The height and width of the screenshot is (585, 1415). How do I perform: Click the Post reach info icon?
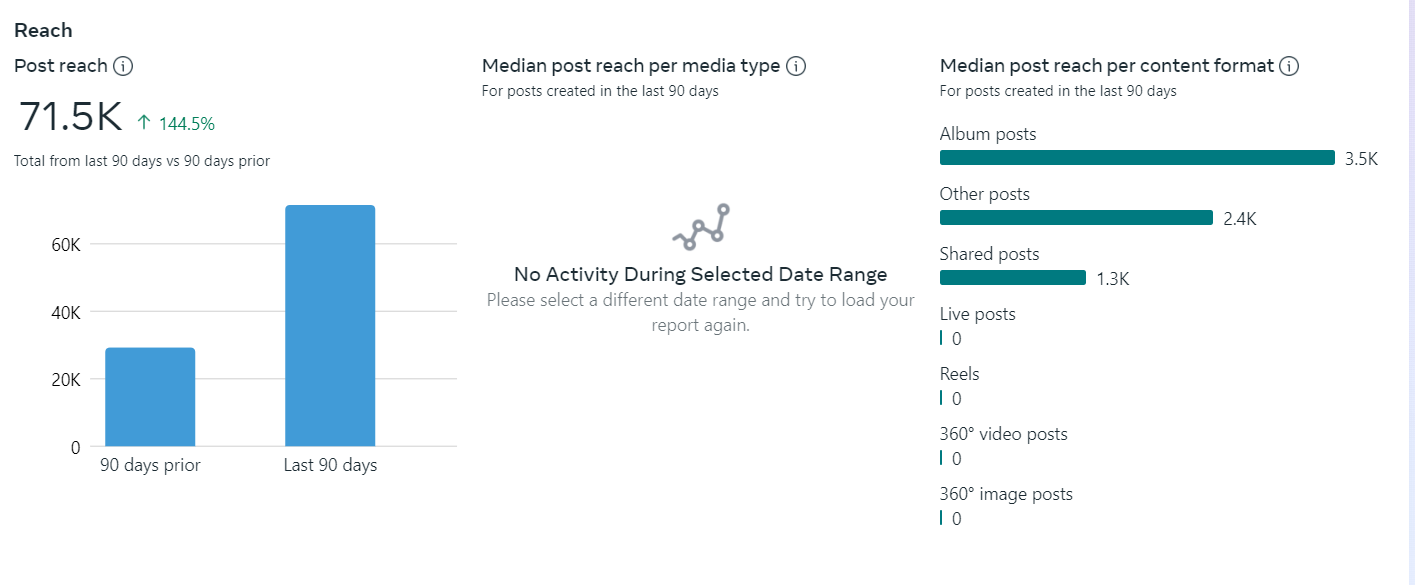tap(123, 66)
